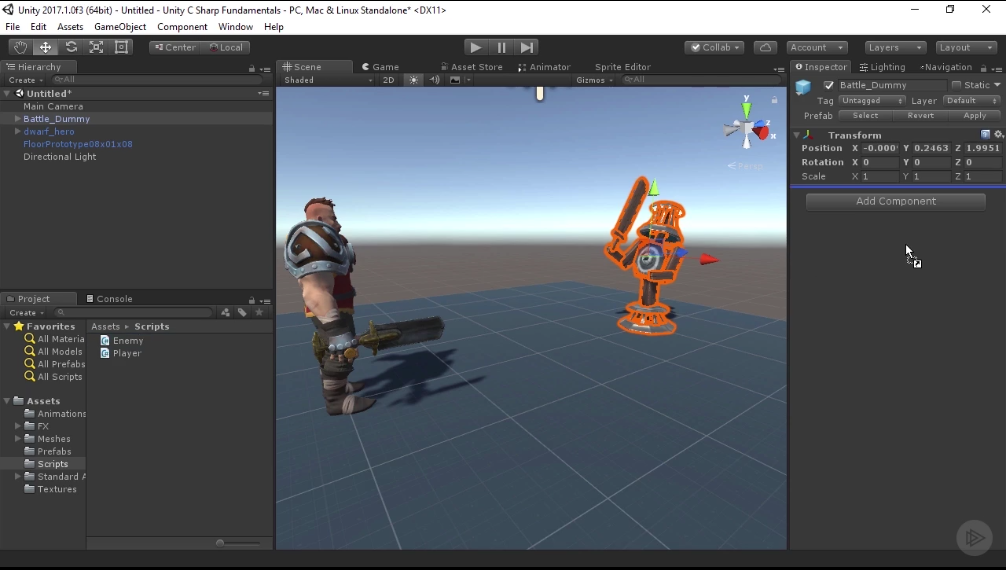Click search by label icon in Project

[242, 313]
